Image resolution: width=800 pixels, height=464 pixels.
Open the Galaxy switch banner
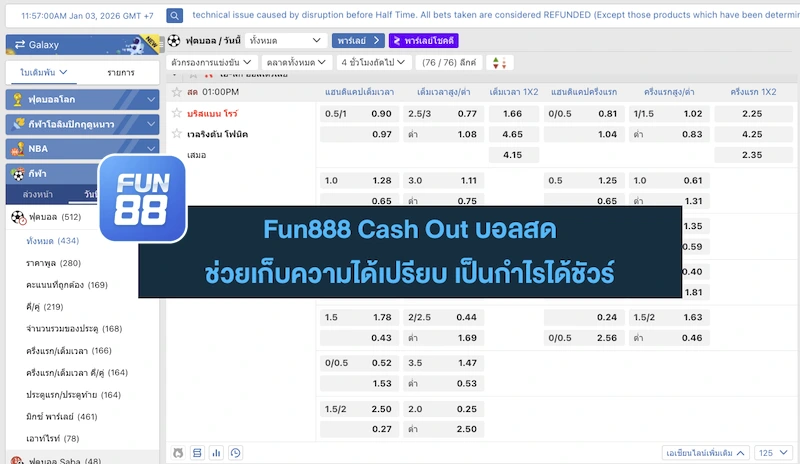[82, 45]
